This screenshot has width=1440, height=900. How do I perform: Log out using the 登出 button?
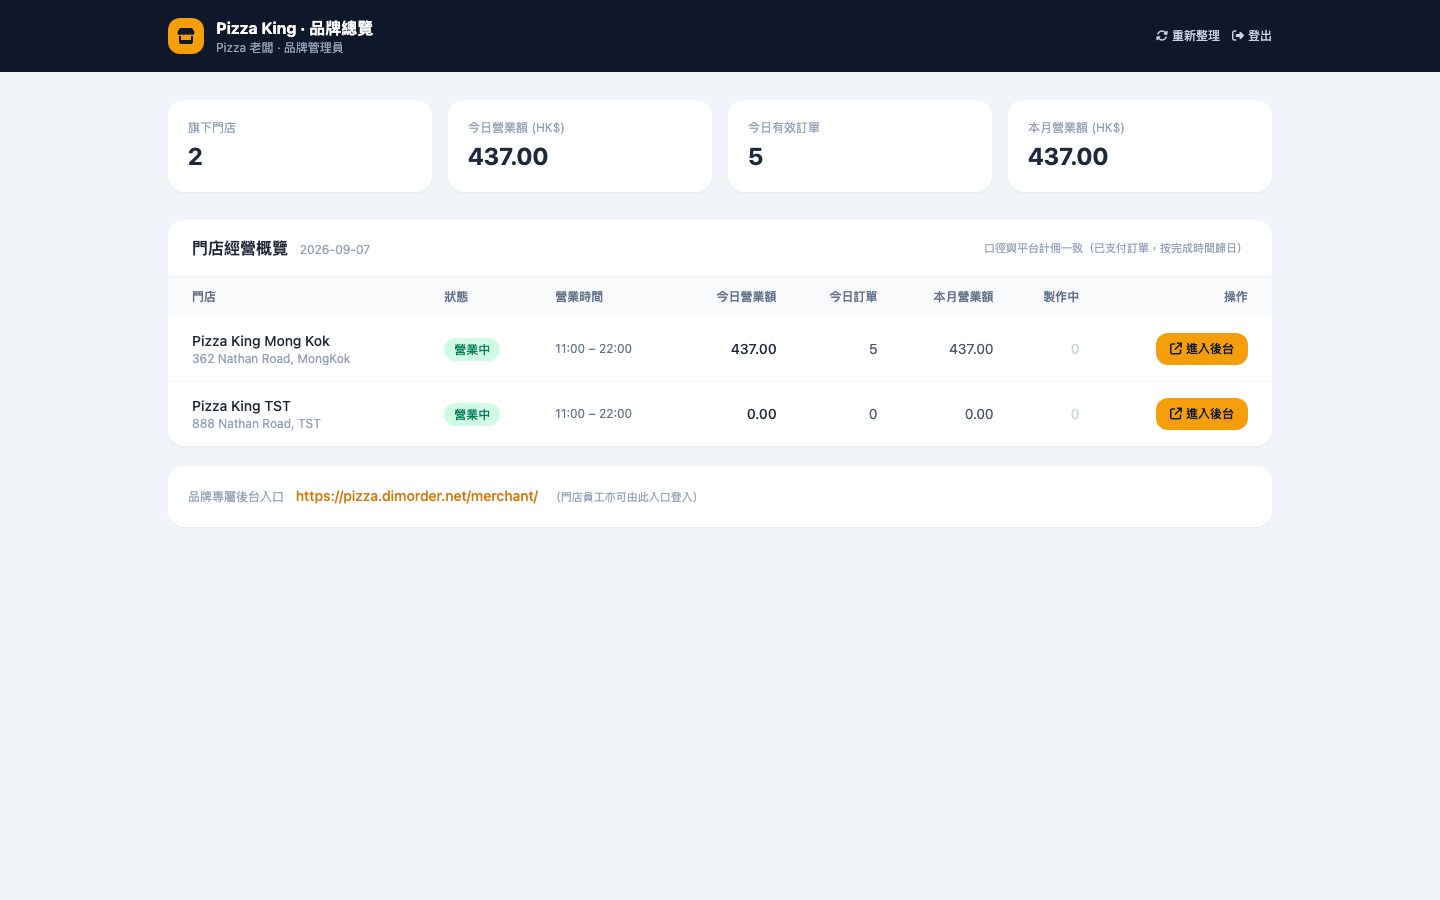coord(1252,36)
